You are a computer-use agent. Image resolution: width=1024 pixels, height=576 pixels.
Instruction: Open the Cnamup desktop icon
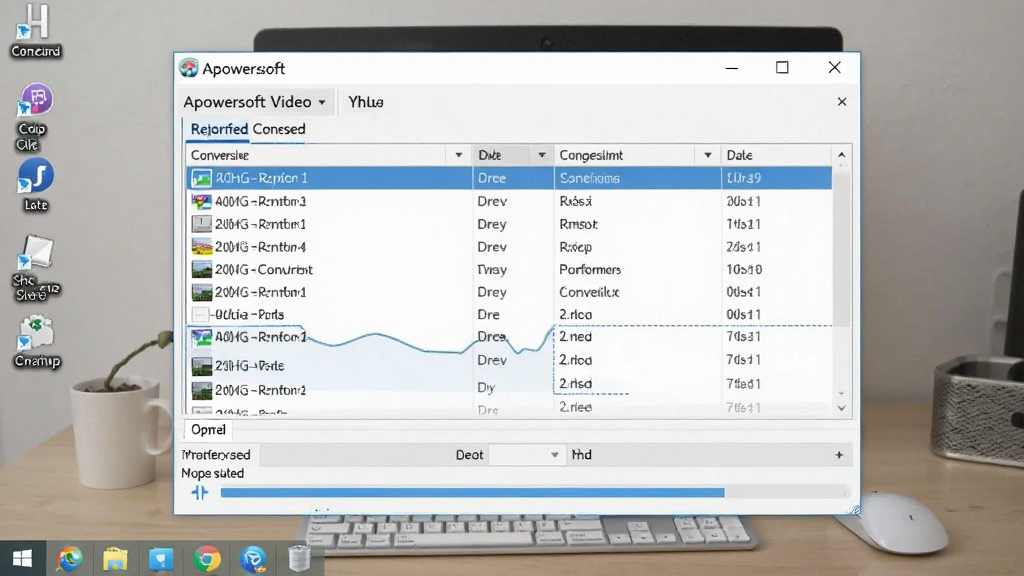tap(37, 342)
